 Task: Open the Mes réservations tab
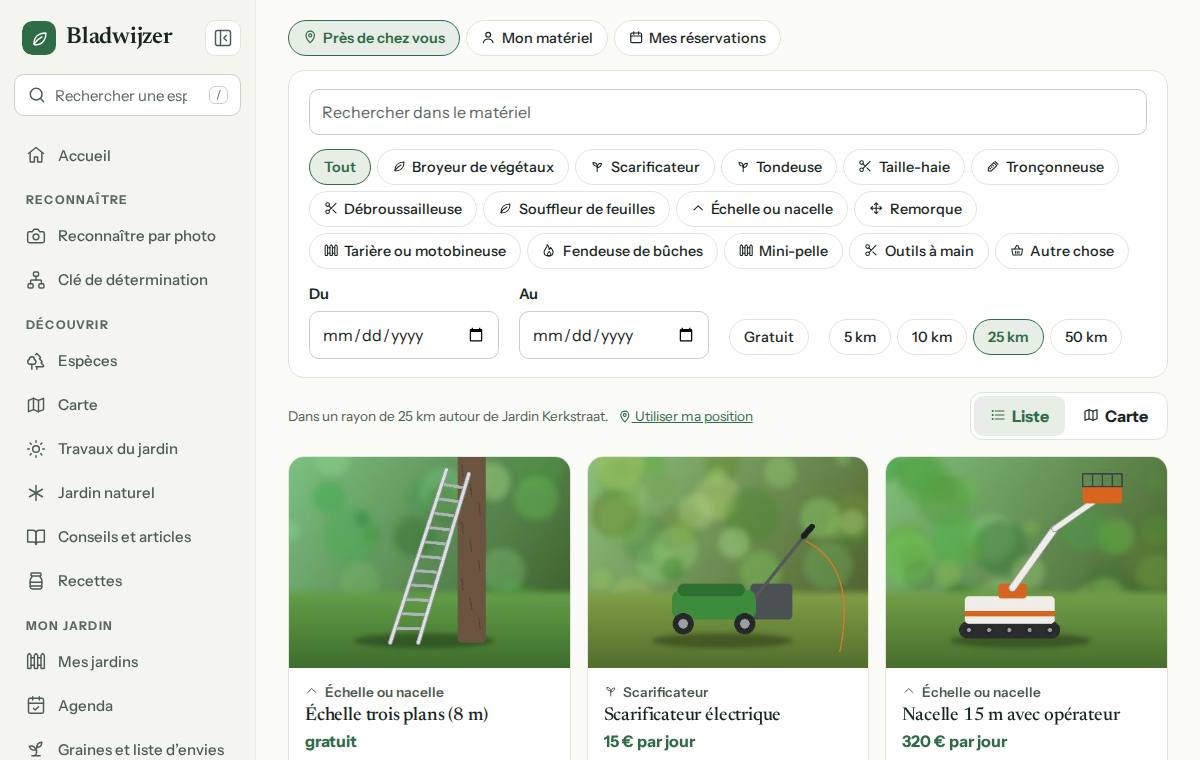[697, 38]
